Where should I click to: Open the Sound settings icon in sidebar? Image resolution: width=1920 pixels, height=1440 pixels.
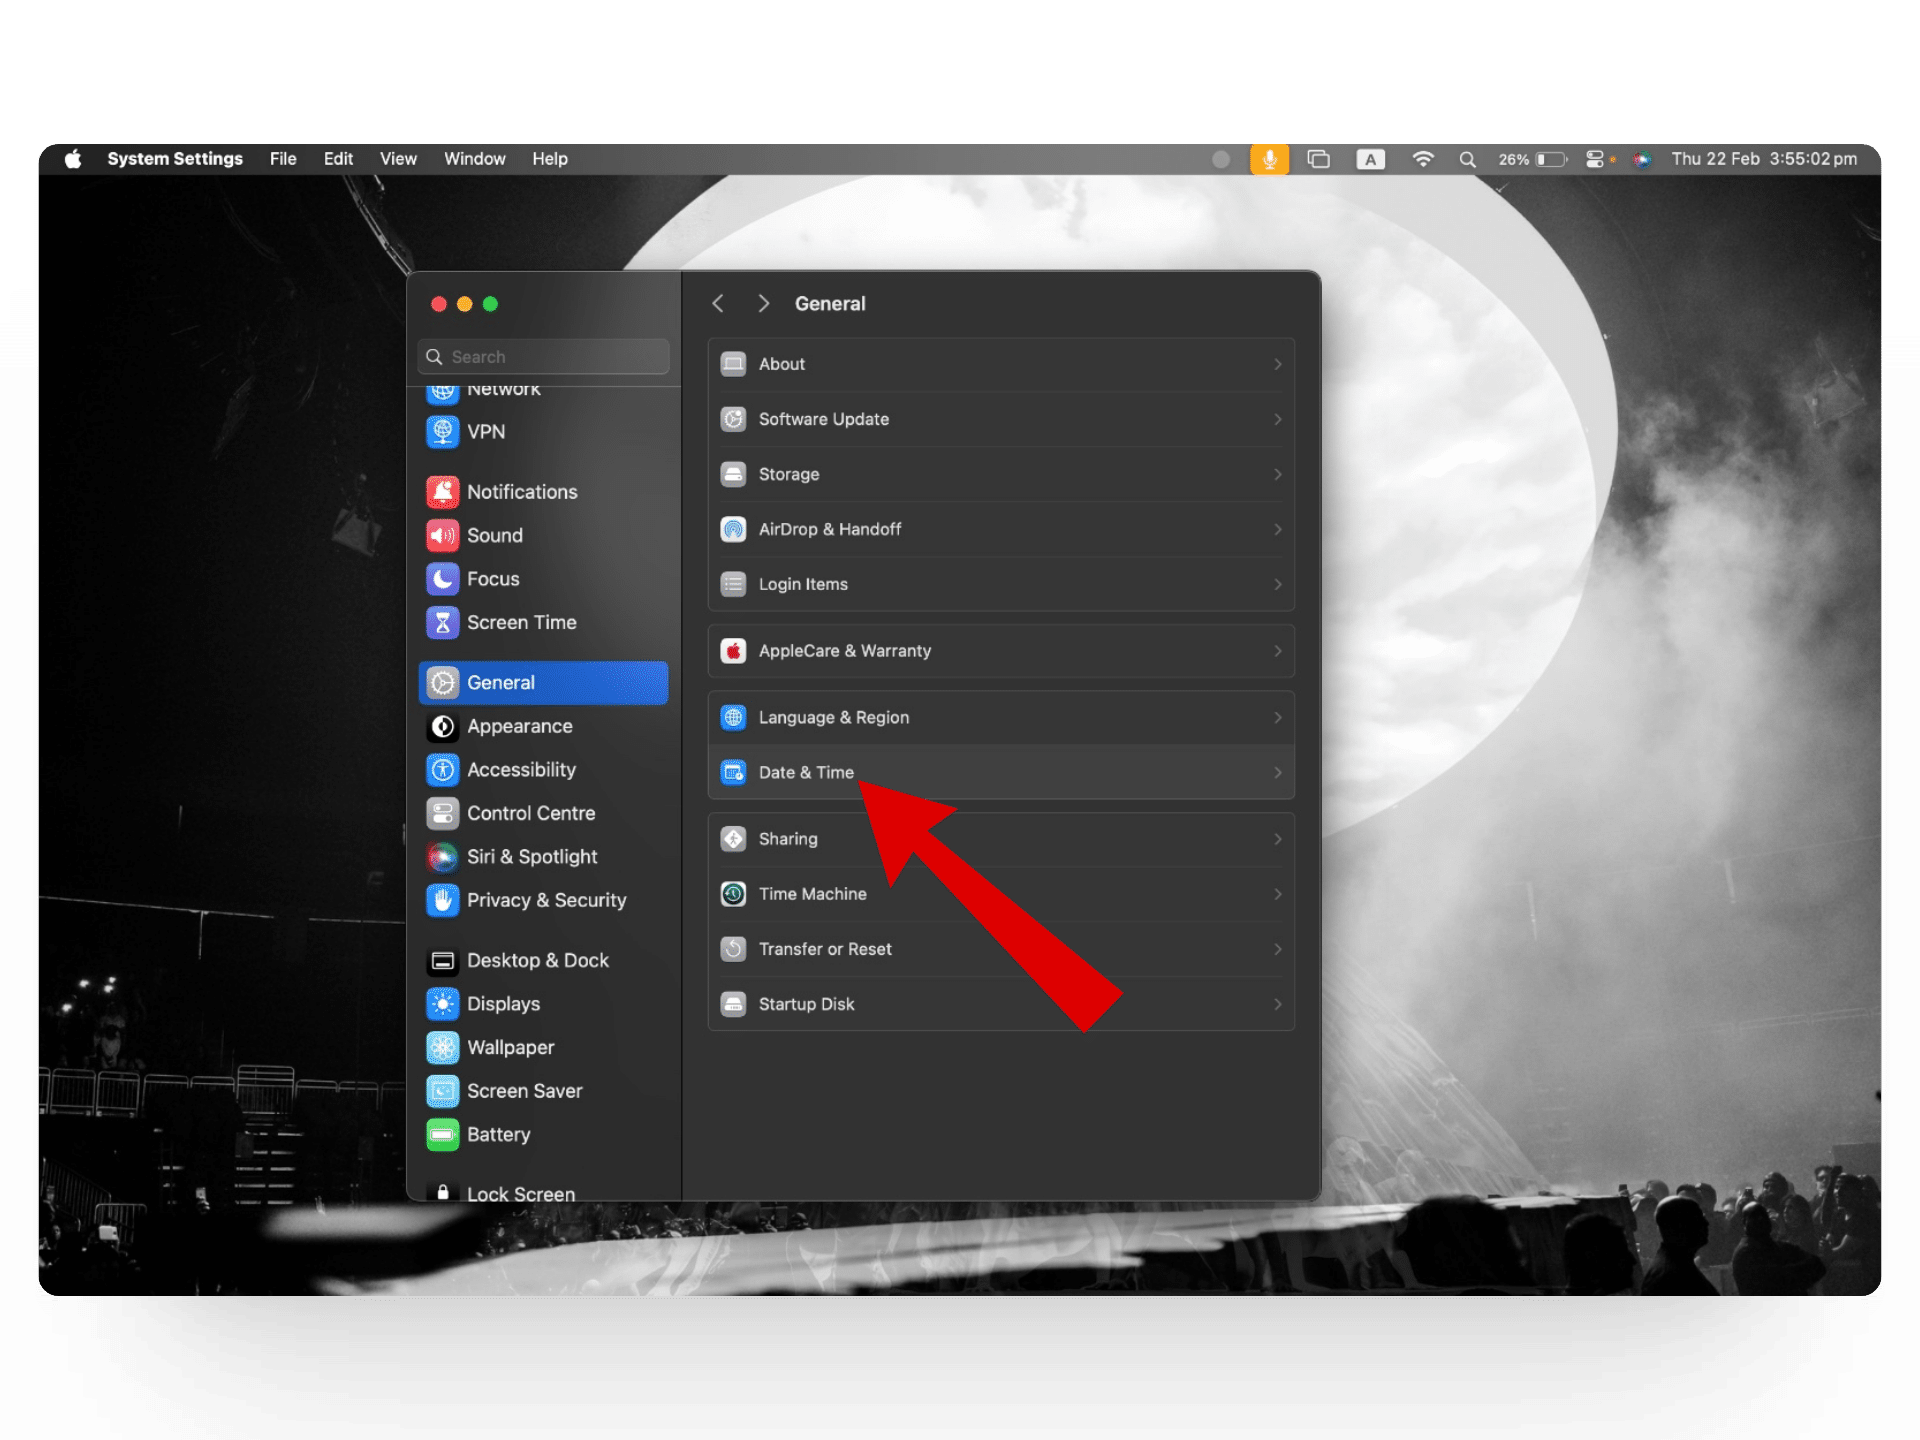(x=442, y=535)
